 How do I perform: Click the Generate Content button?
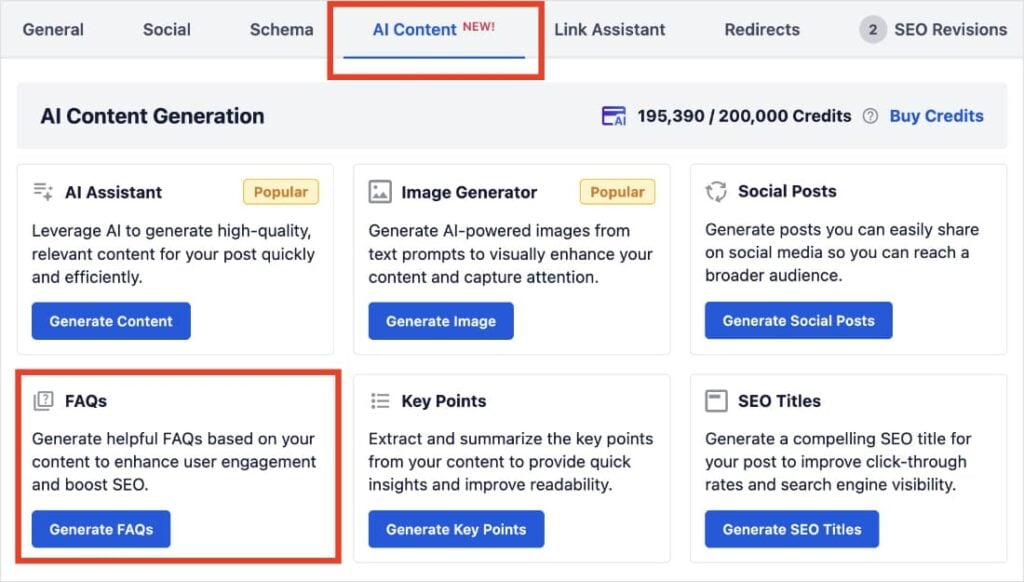111,320
